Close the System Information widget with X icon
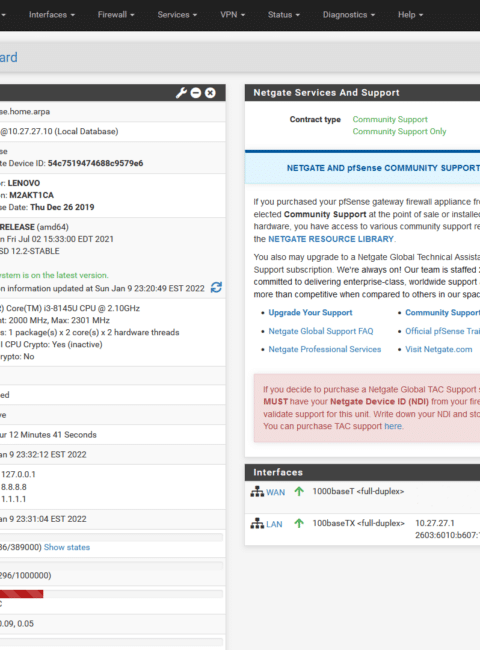The height and width of the screenshot is (650, 480). click(x=210, y=93)
